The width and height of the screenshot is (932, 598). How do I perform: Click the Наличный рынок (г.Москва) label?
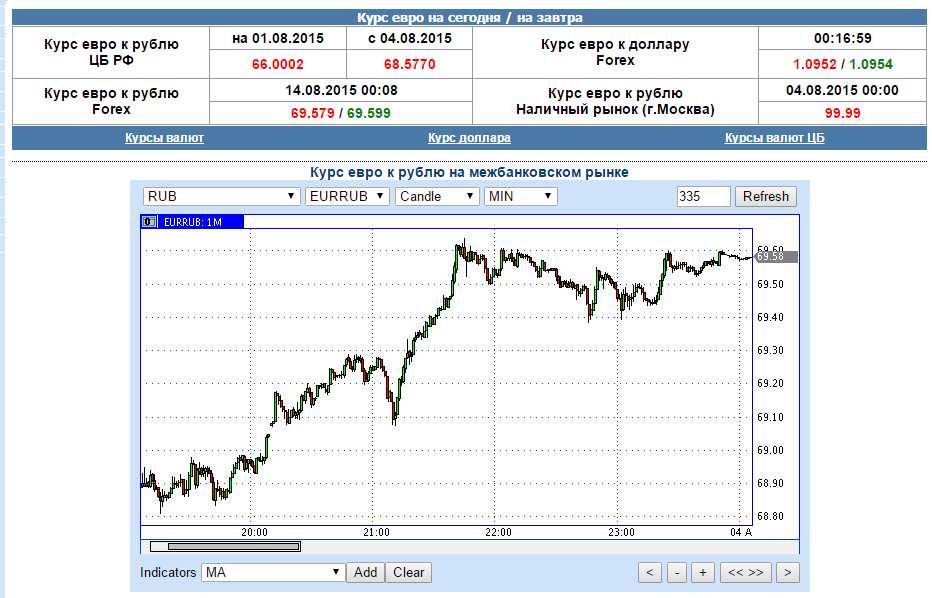(615, 109)
